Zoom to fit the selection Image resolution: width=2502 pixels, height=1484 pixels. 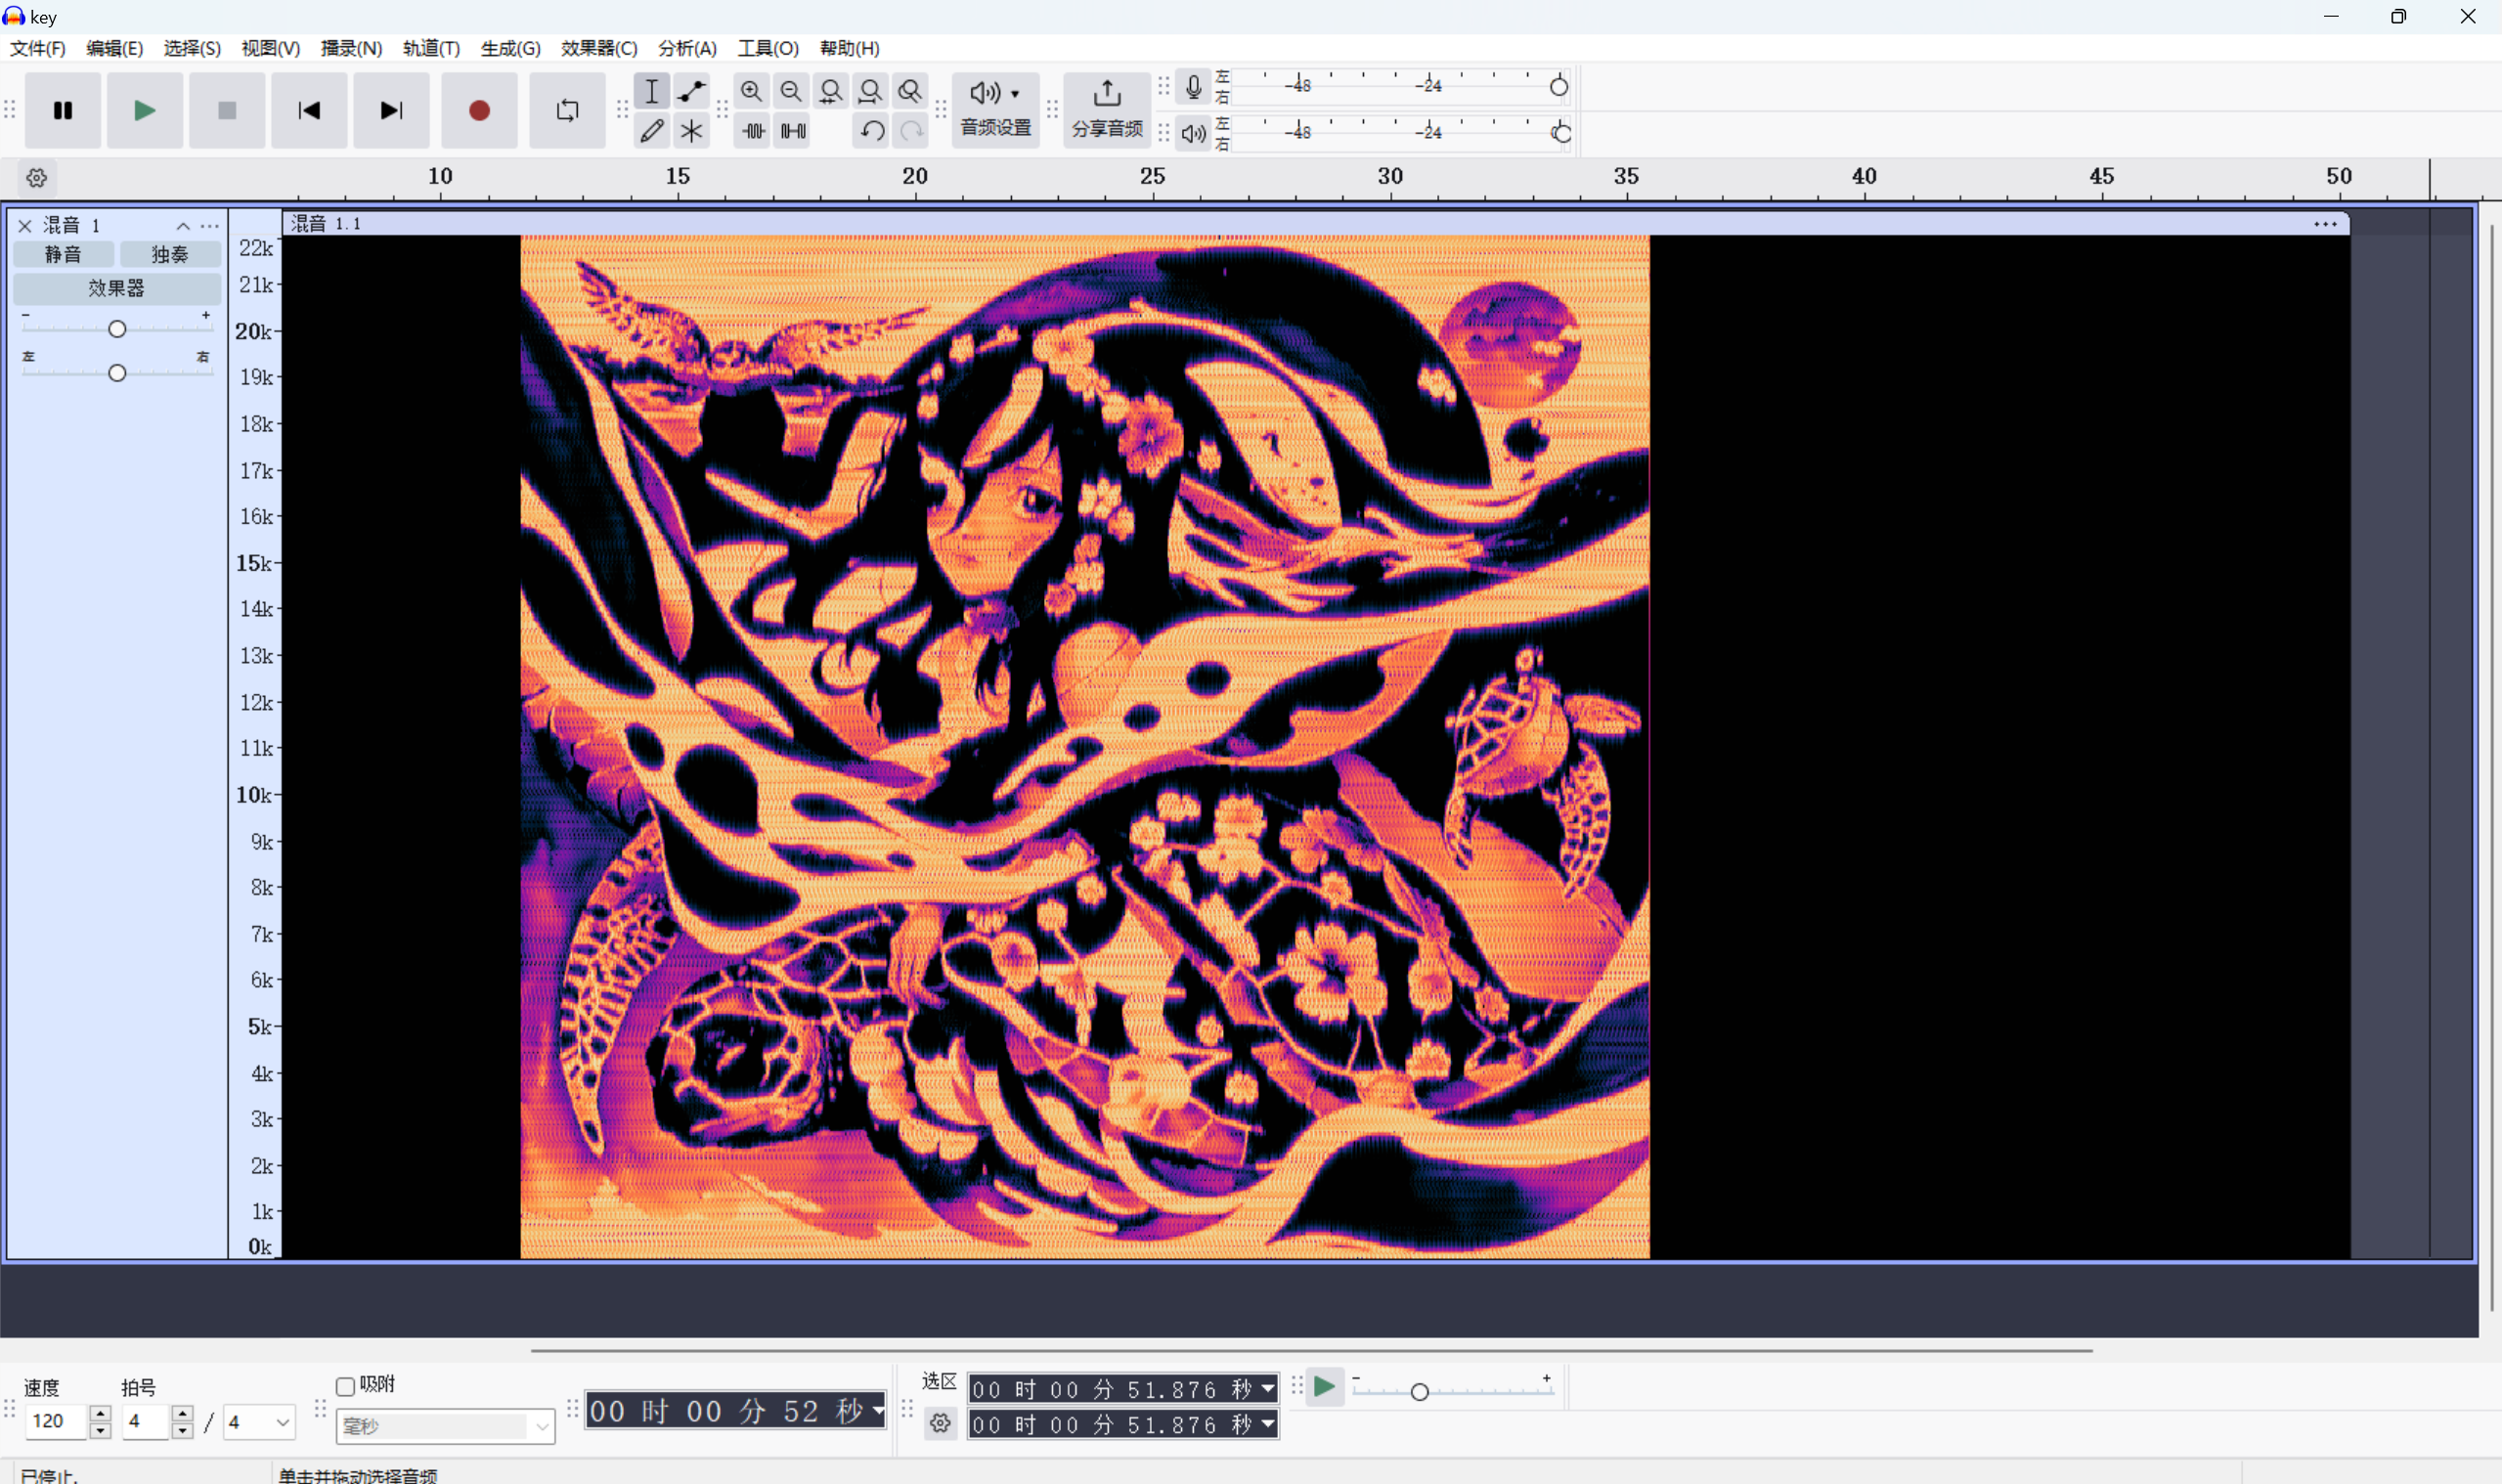coord(830,91)
